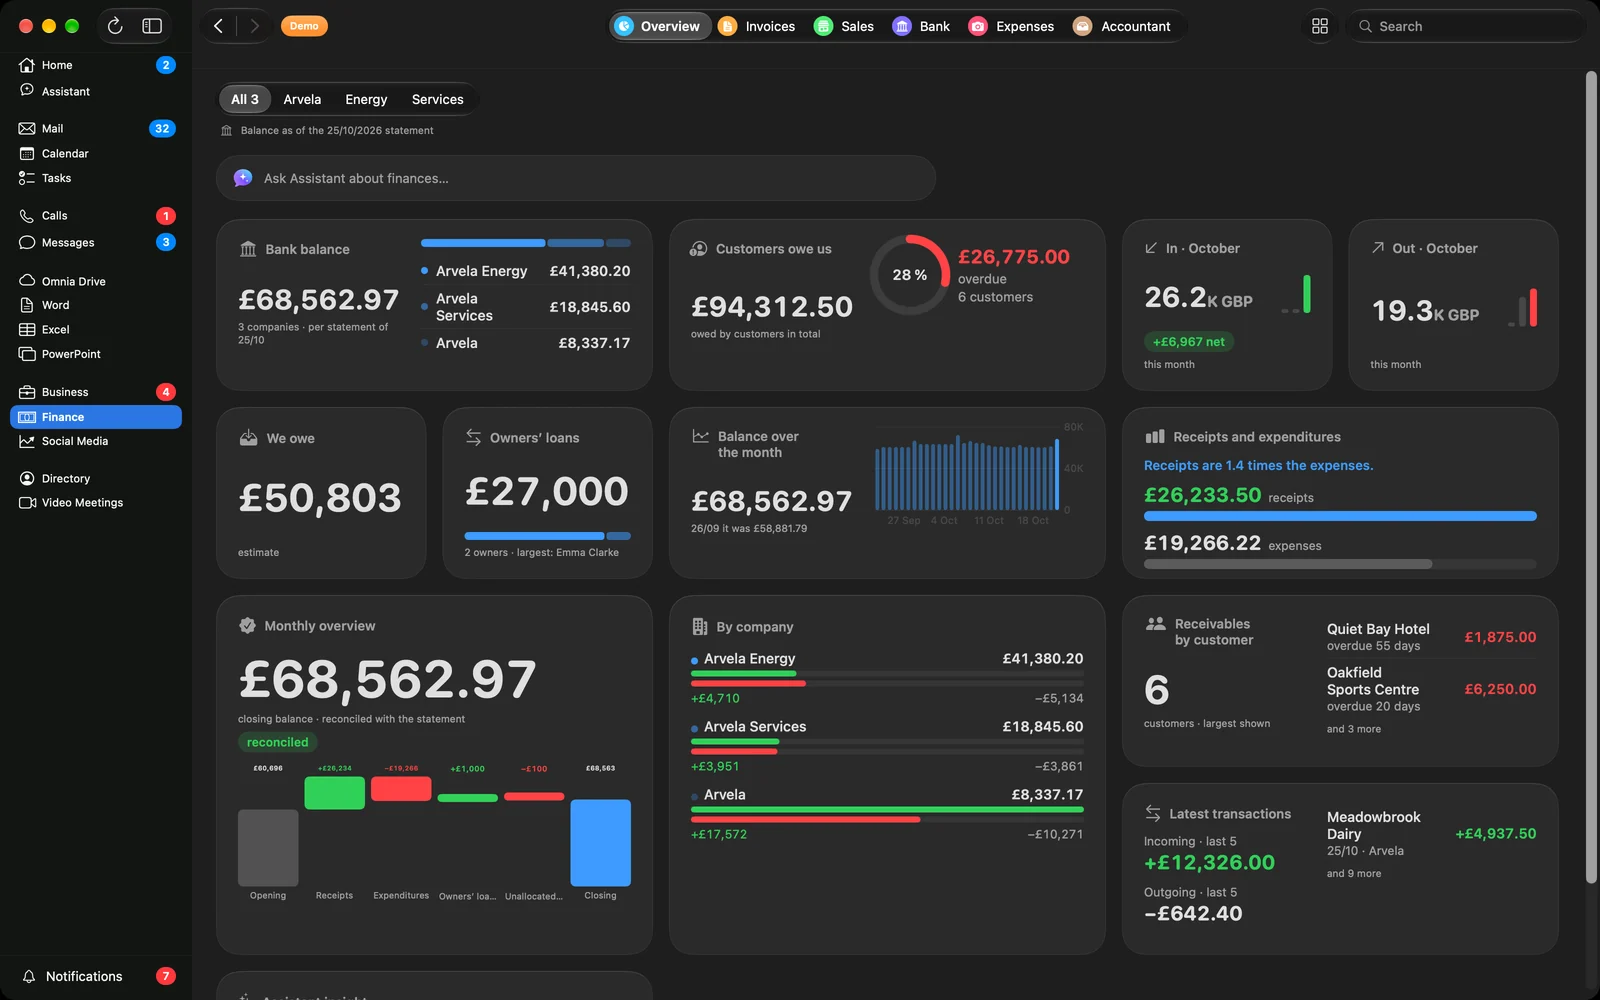
Task: Open Quiet Bay Hotel receivable row
Action: click(1431, 637)
